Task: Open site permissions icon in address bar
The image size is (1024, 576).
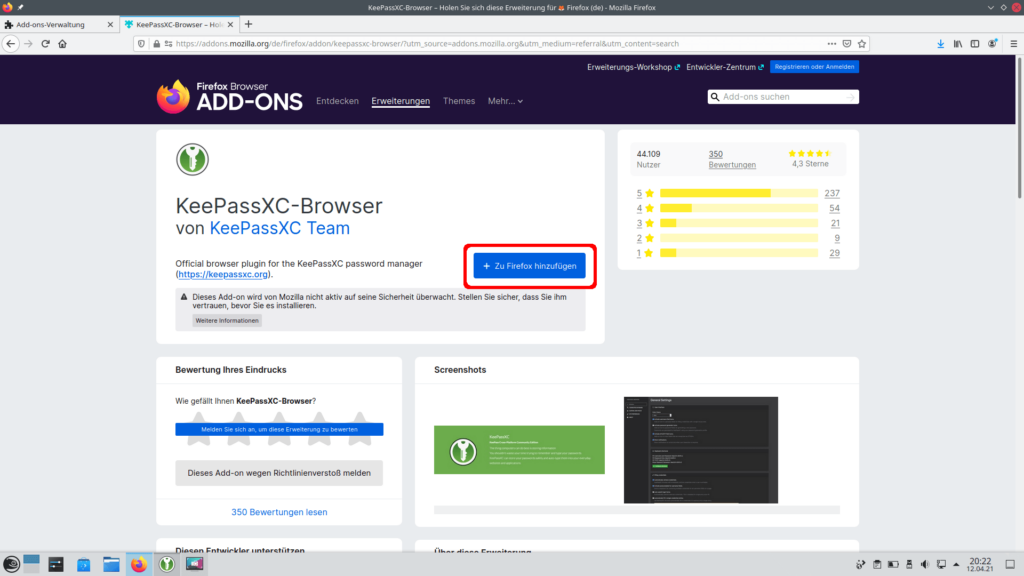Action: tap(168, 44)
